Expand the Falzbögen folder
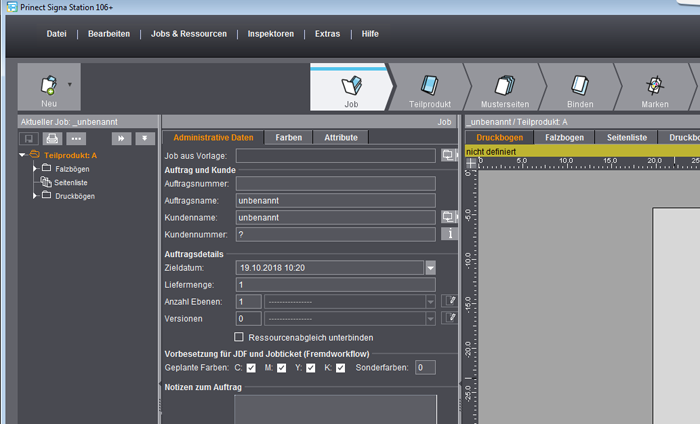This screenshot has height=424, width=700. coord(35,169)
